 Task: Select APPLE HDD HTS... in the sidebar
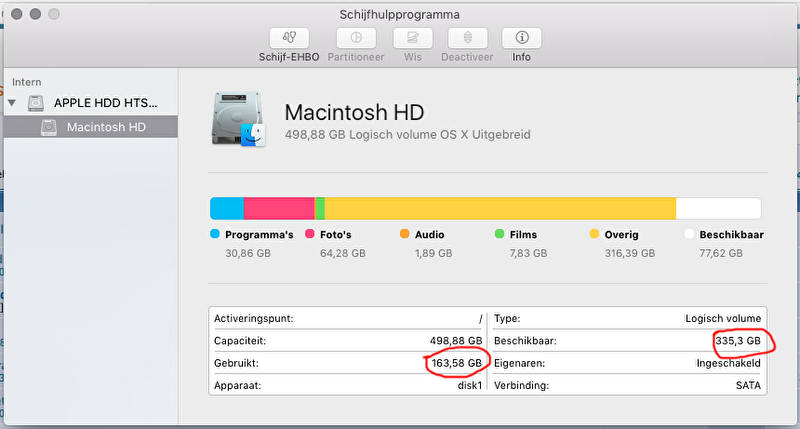tap(105, 103)
